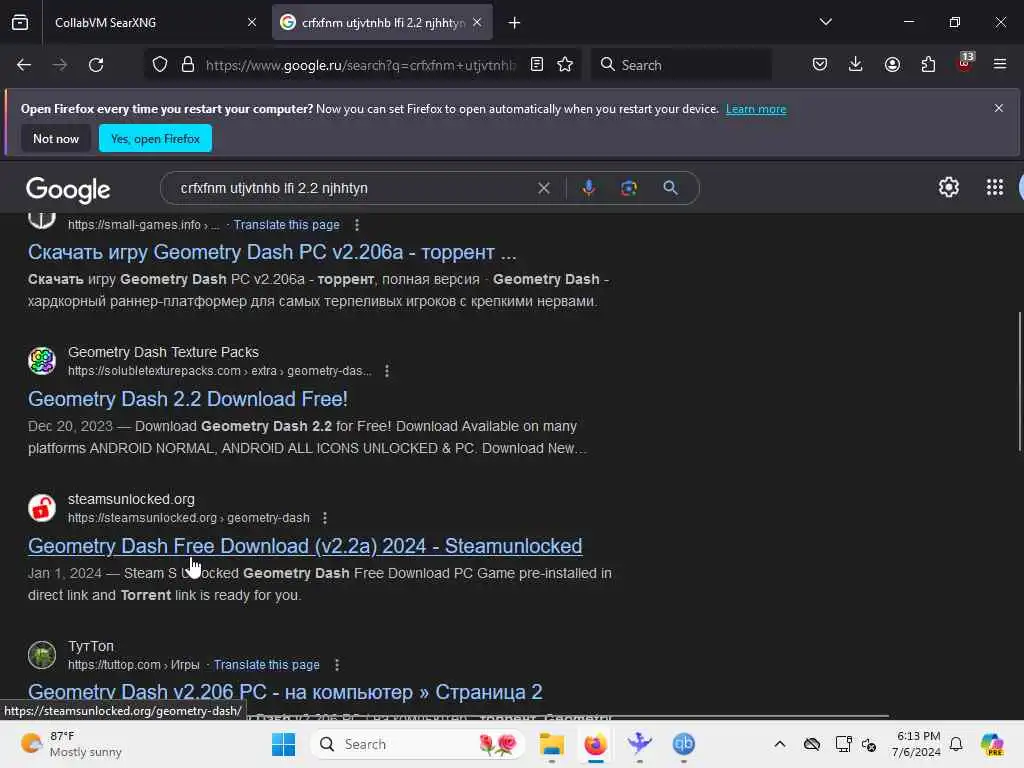Screen dimensions: 1024x768
Task: Follow the Learn more link
Action: click(x=756, y=109)
